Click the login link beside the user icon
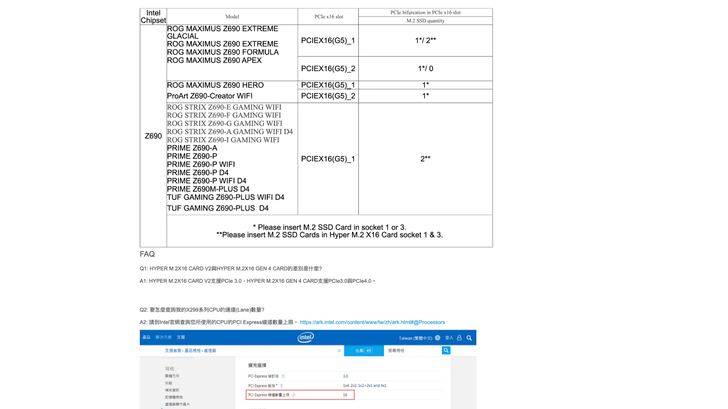The height and width of the screenshot is (409, 728). pos(449,338)
